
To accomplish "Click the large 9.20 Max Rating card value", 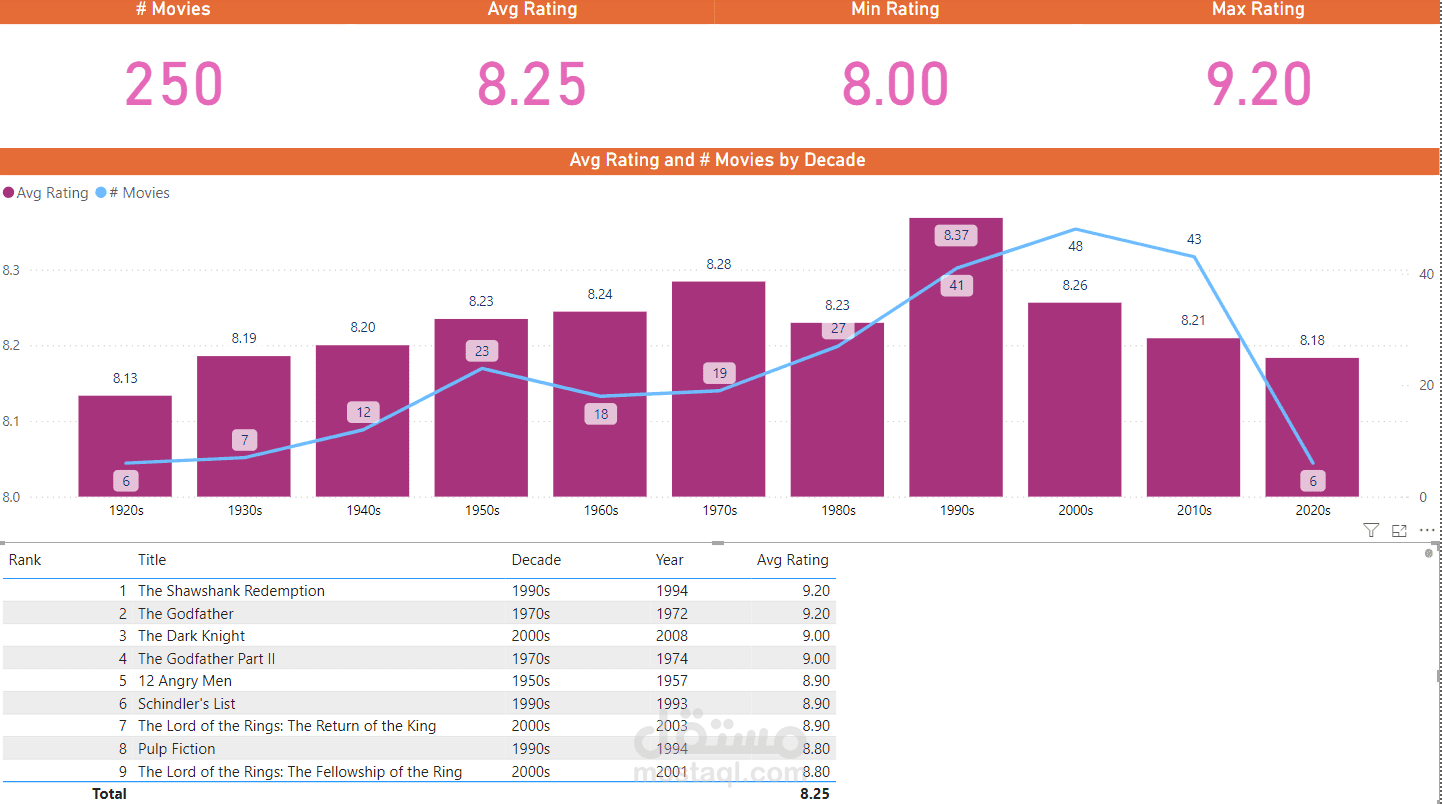I will [1258, 85].
